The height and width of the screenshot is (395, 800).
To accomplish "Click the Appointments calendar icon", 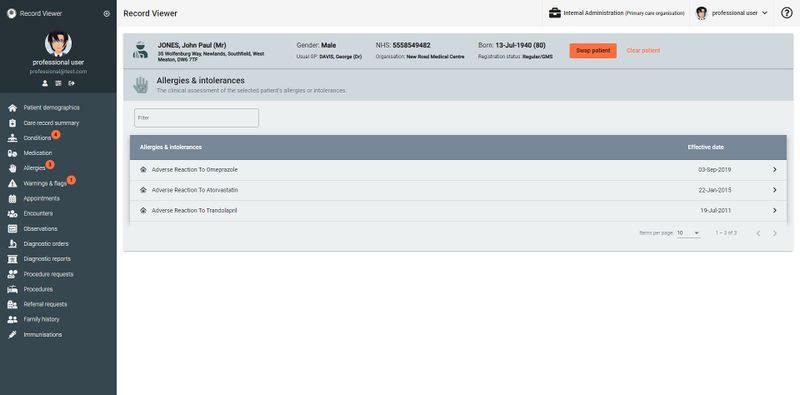I will [13, 199].
